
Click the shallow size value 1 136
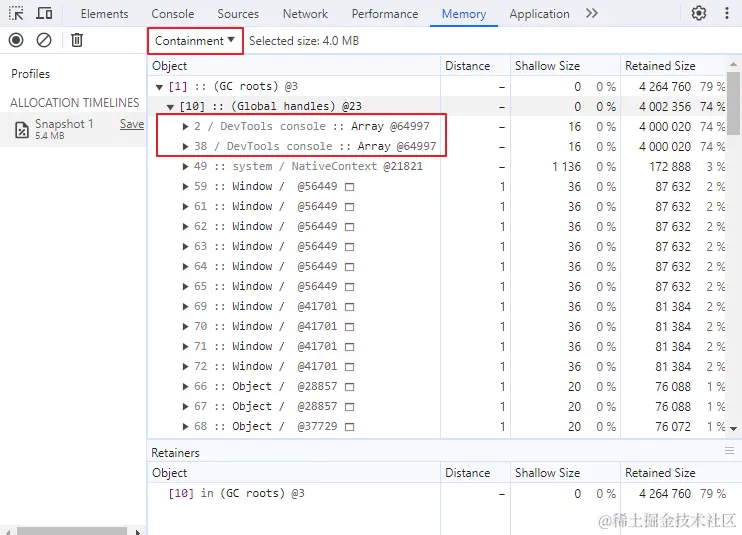tap(566, 167)
